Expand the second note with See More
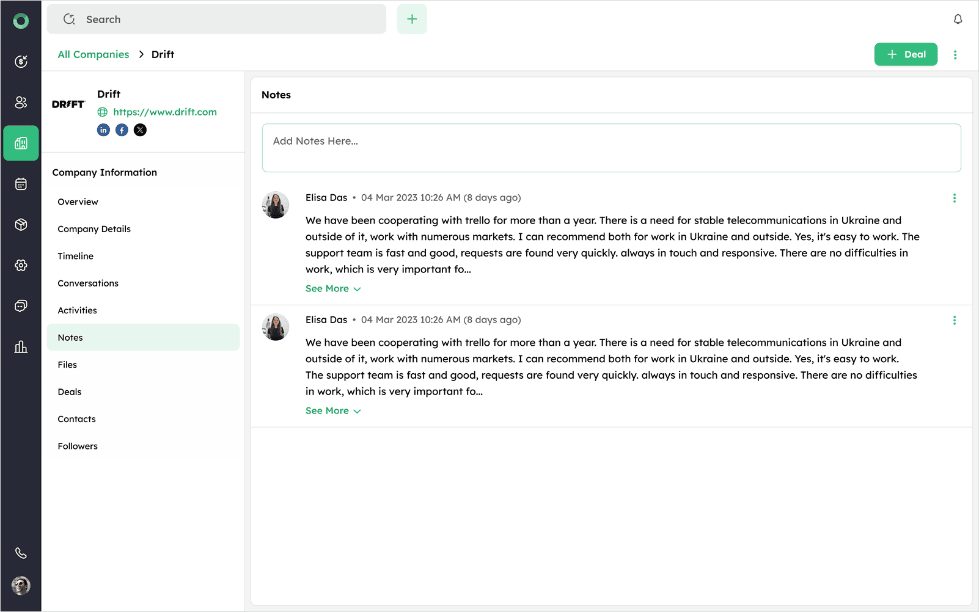 [333, 411]
